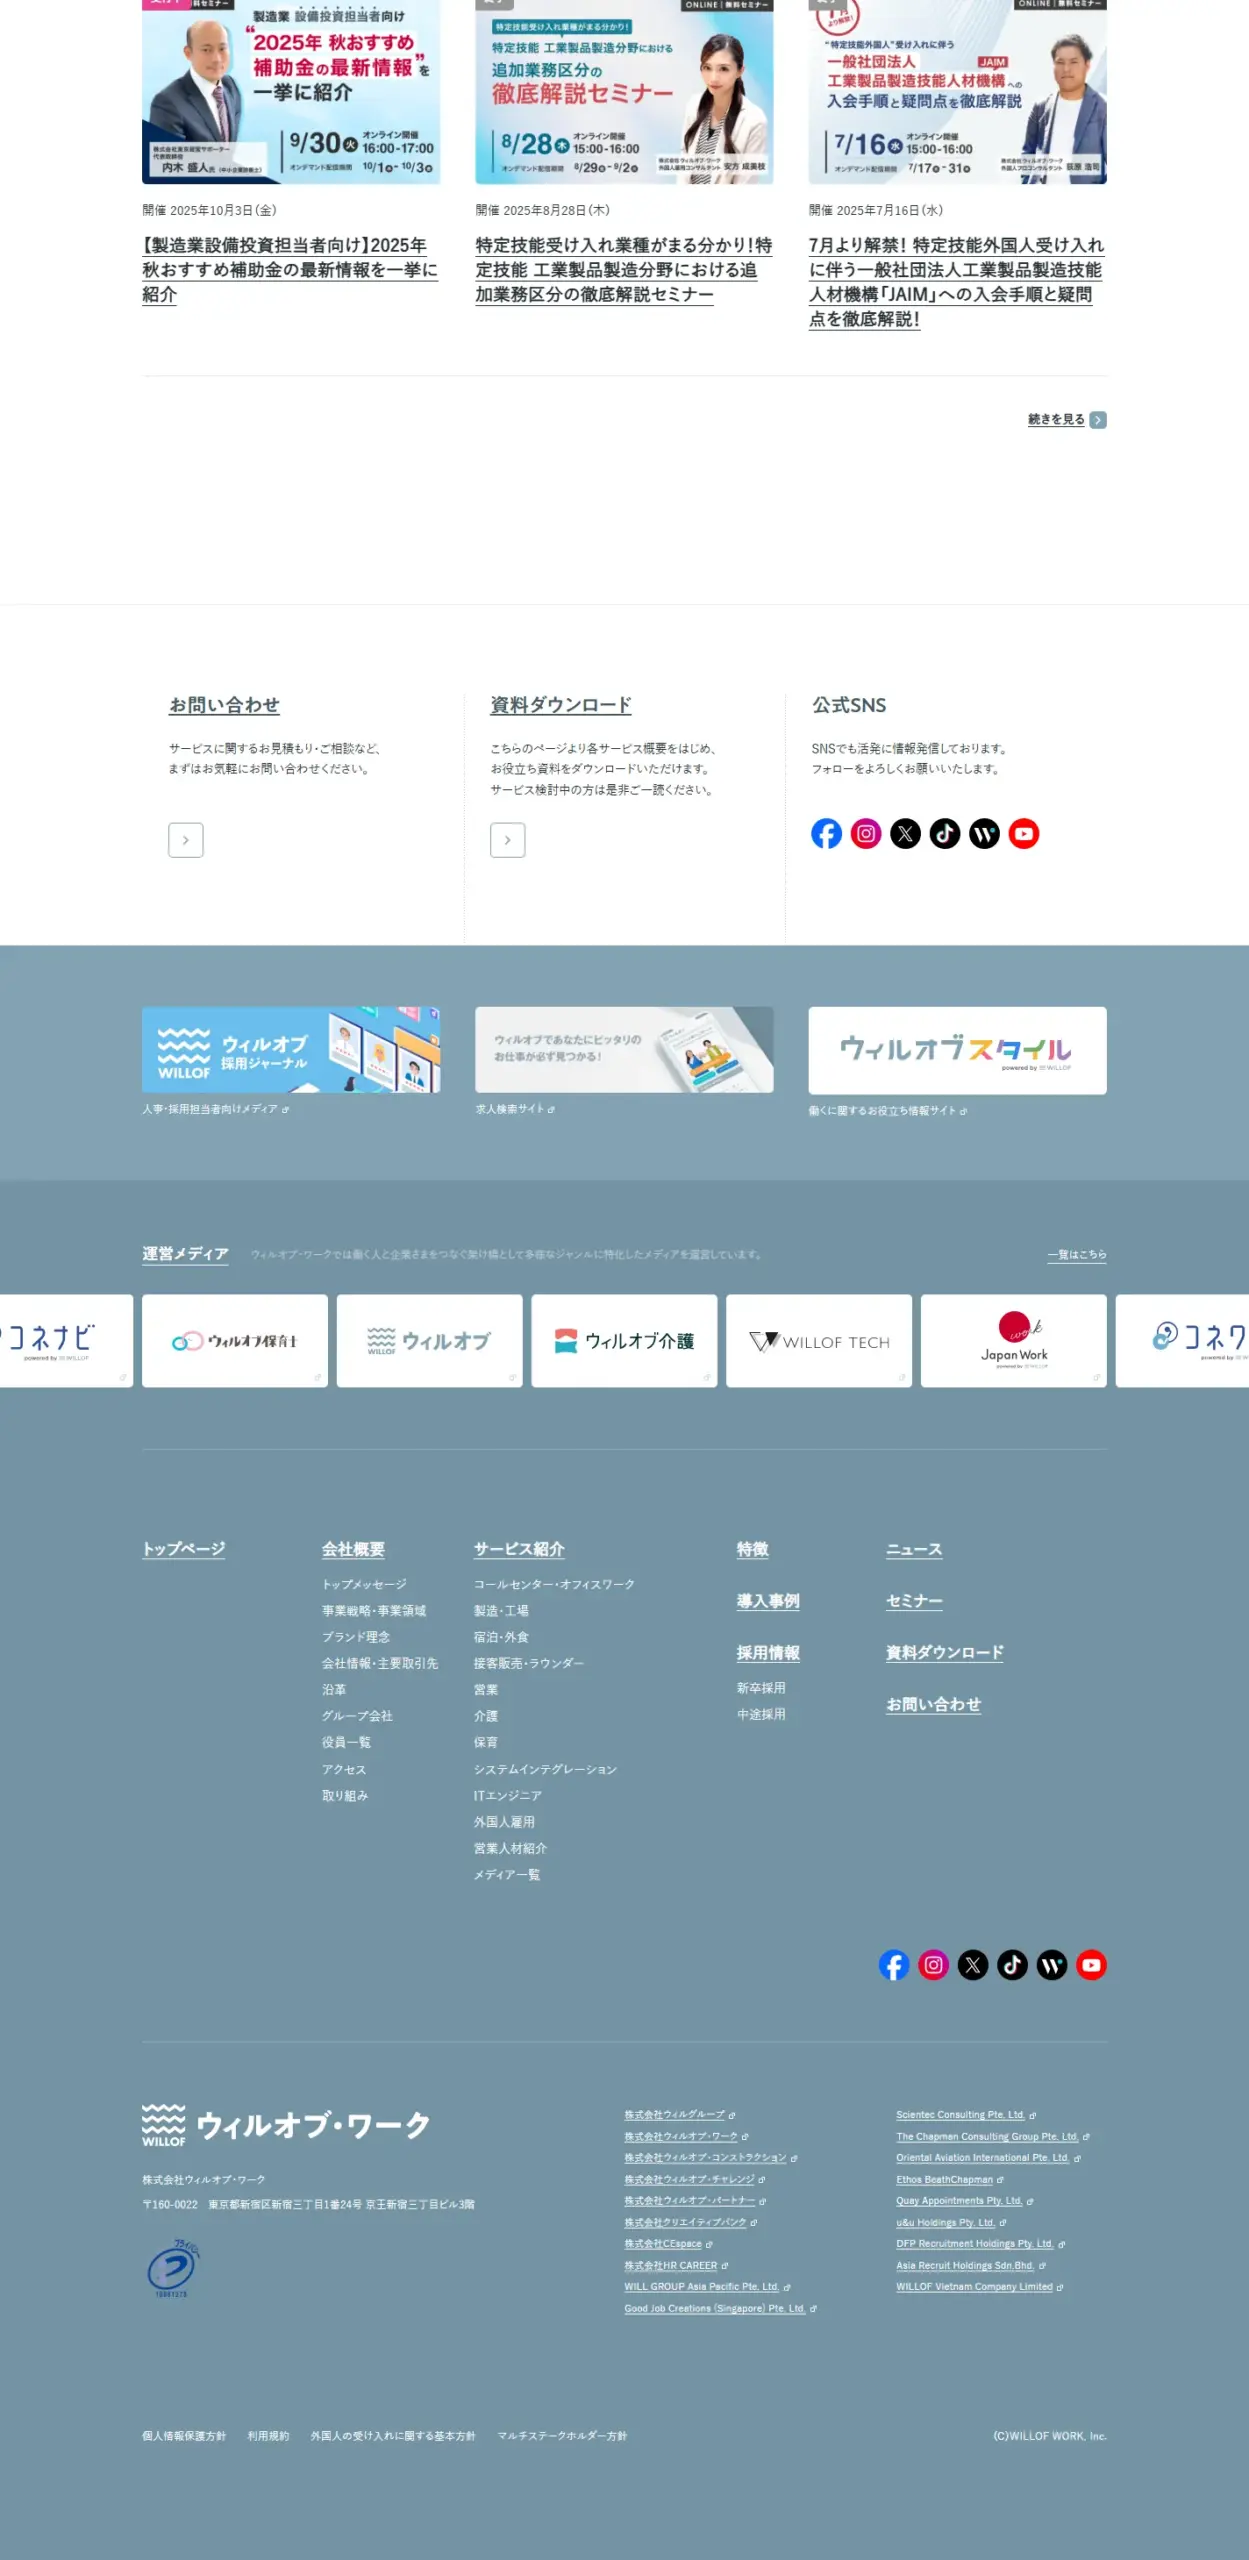Screen dimensions: 1249x2560
Task: Open the Facebook icon under 公式SNS
Action: tap(826, 833)
